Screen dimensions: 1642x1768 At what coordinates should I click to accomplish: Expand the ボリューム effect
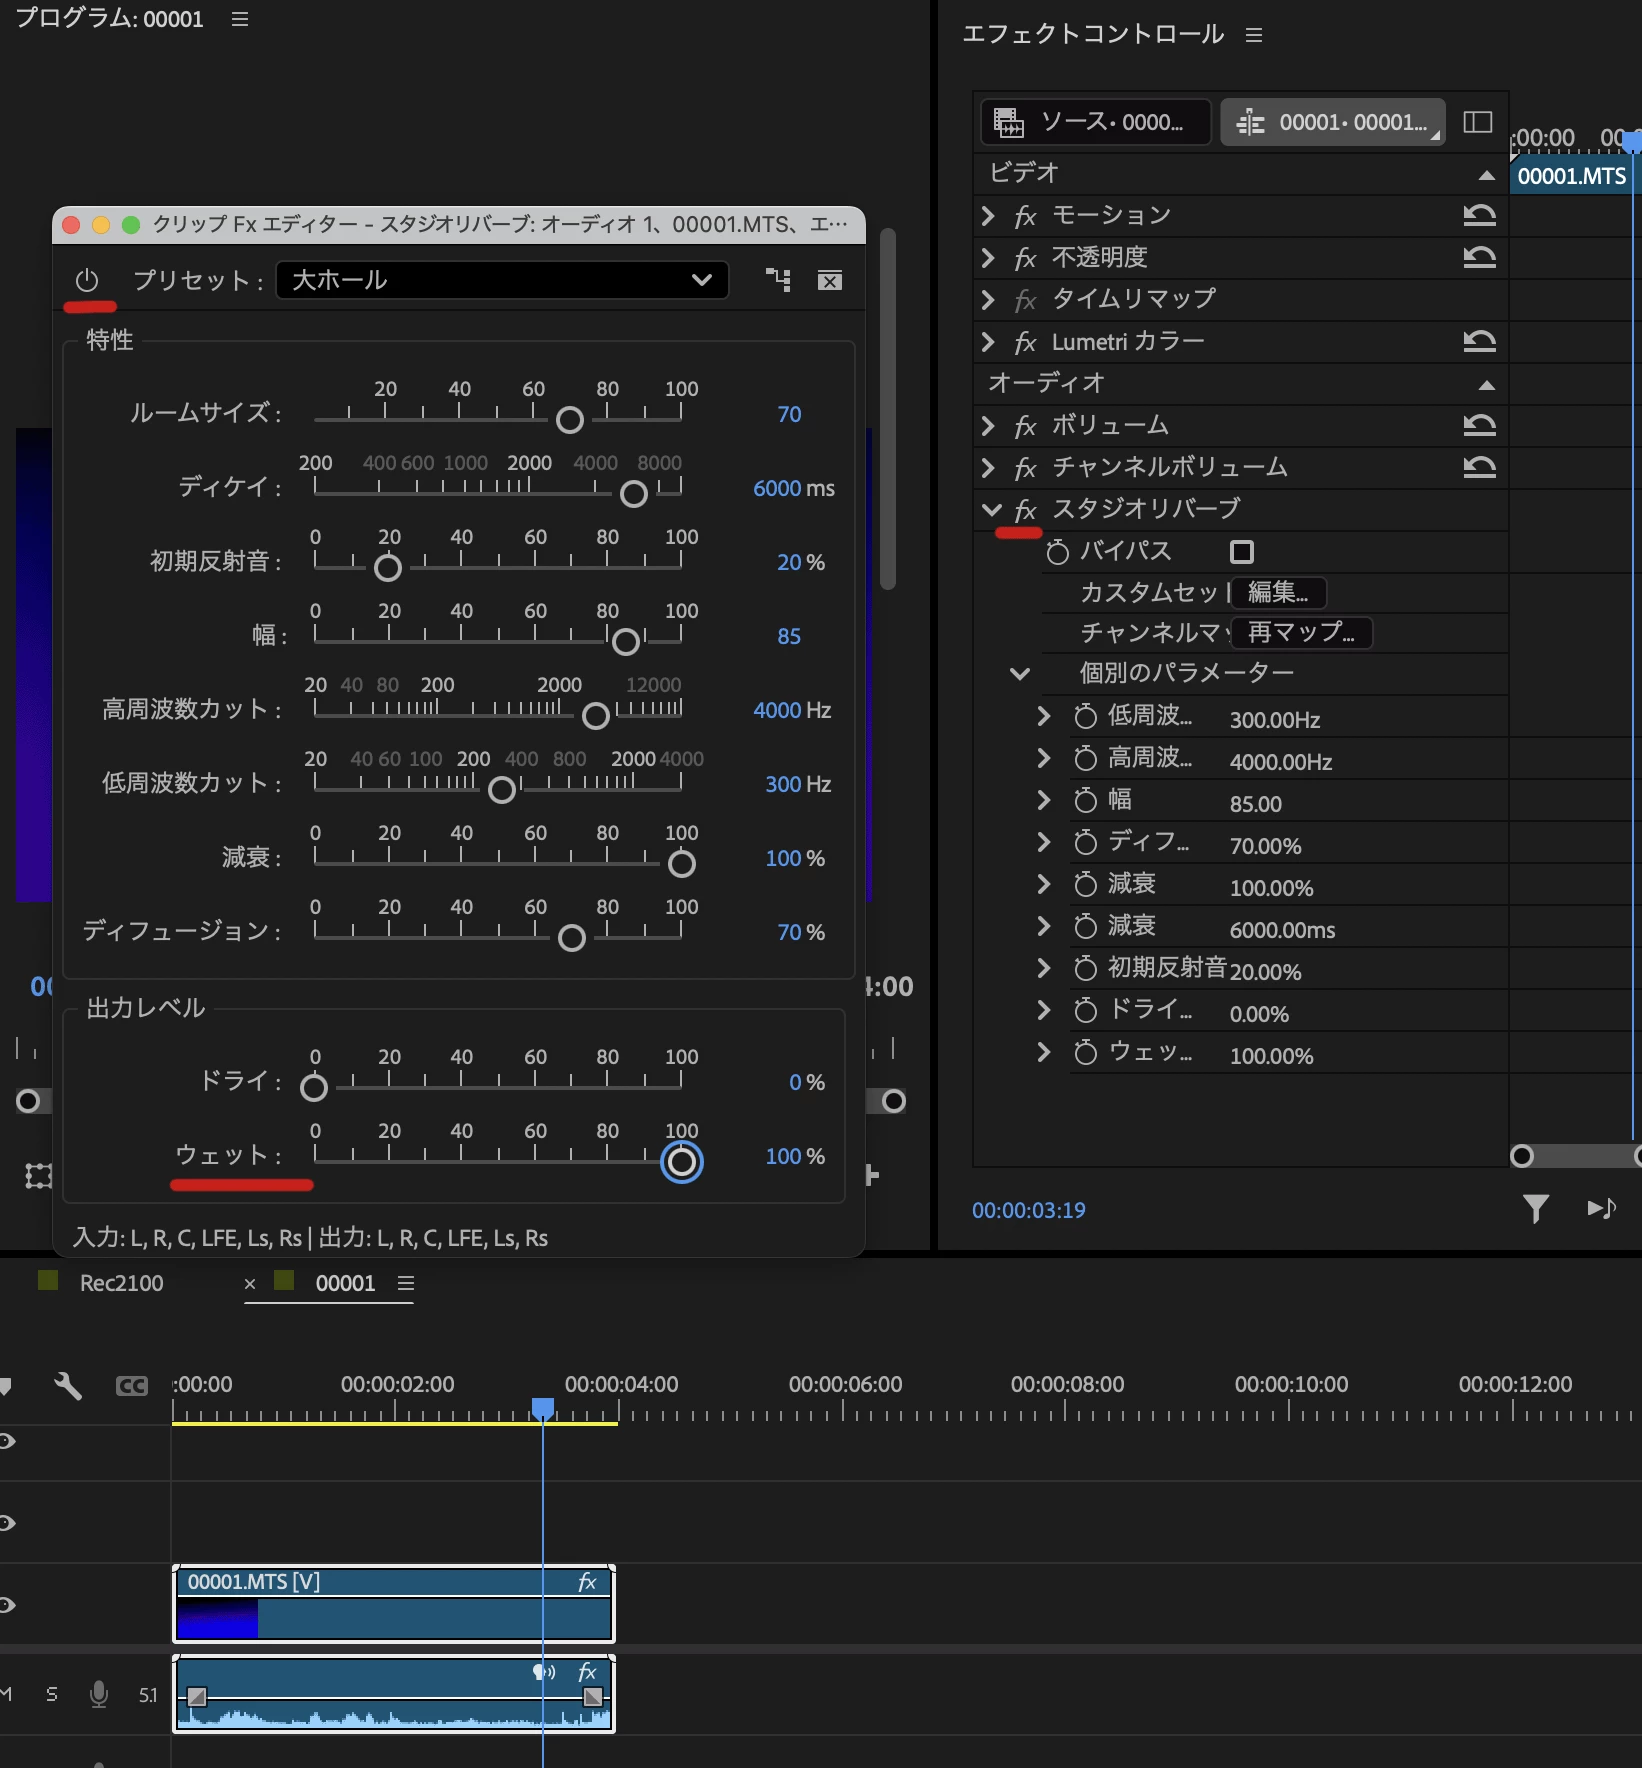tap(989, 426)
